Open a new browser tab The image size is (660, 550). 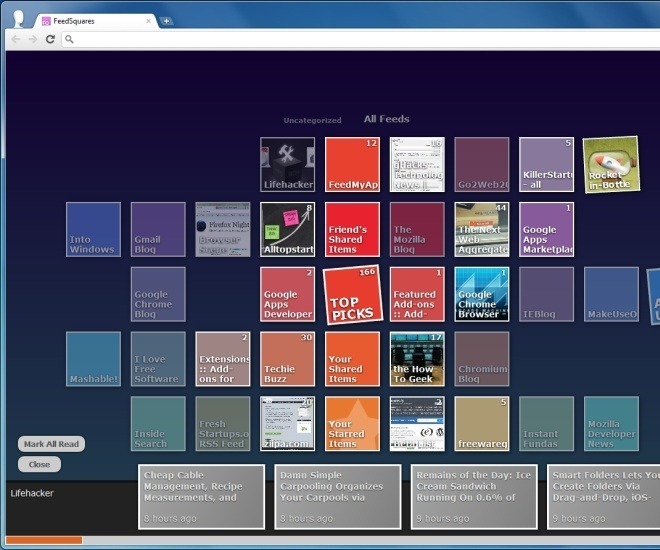[167, 21]
